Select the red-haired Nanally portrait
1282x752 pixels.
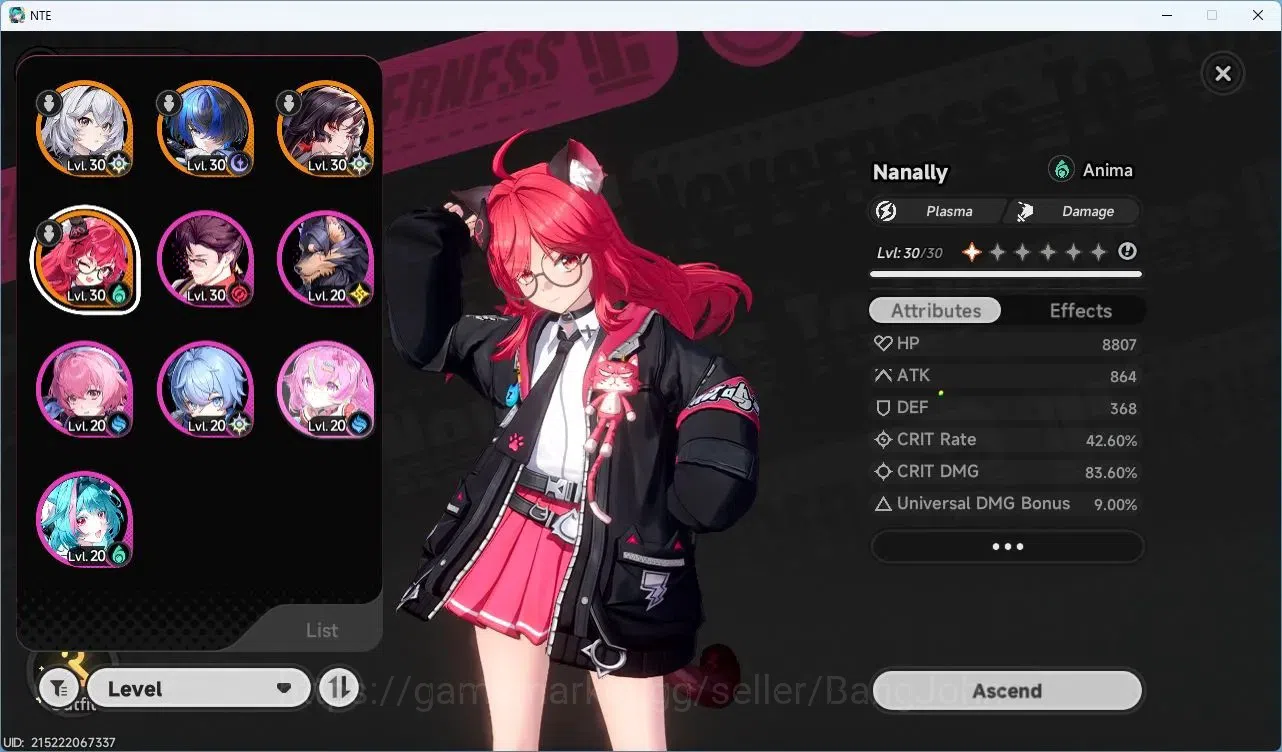tap(85, 259)
